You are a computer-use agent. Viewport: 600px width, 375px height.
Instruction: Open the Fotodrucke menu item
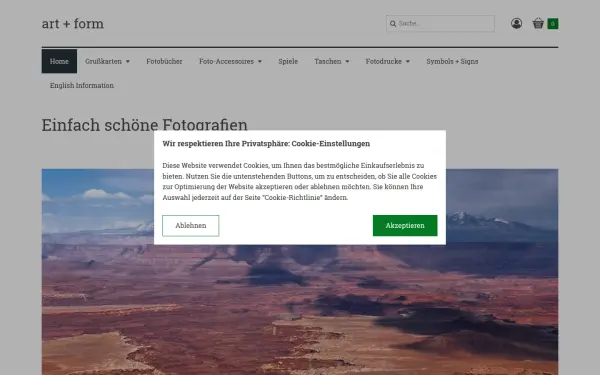point(383,61)
